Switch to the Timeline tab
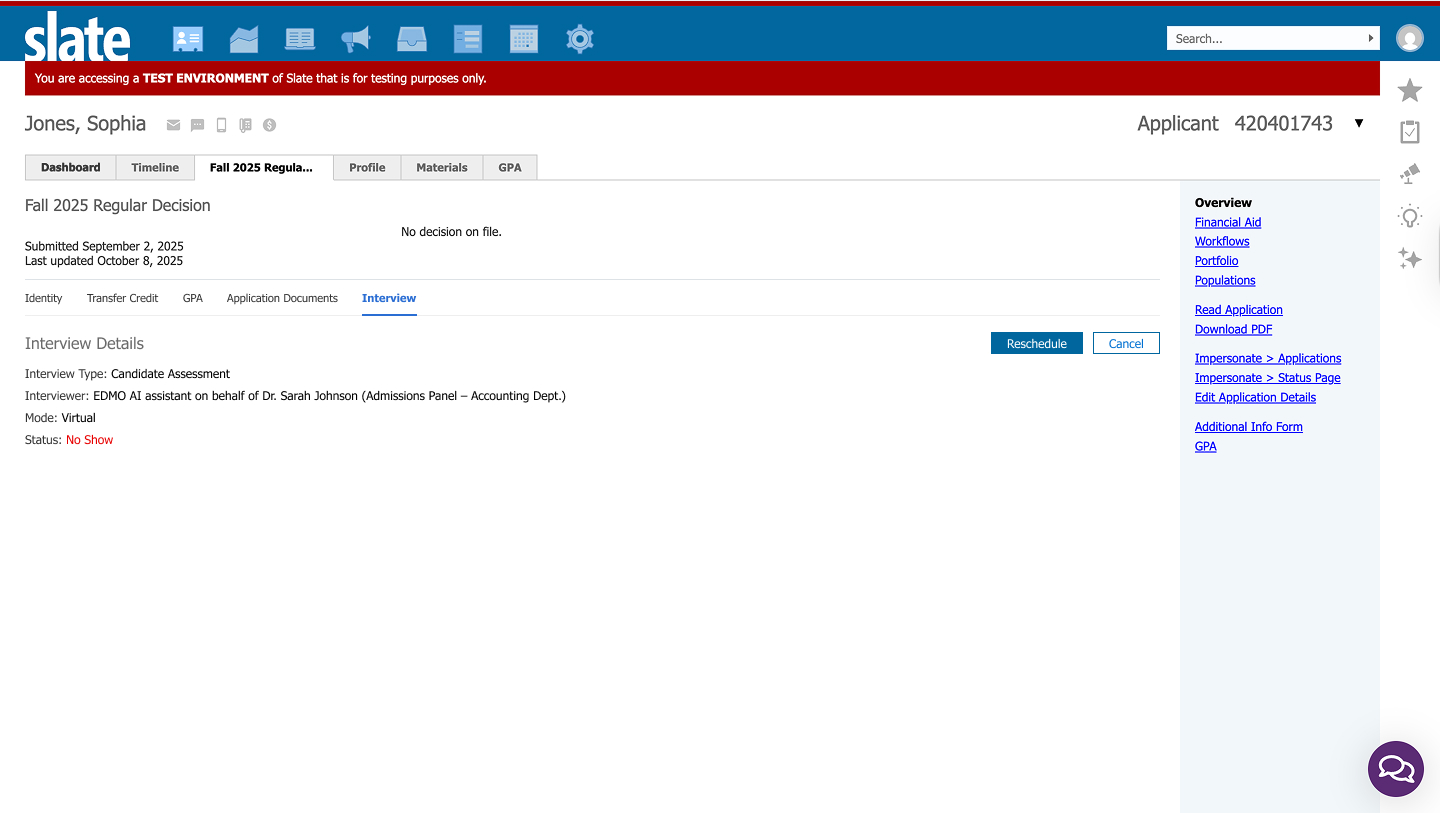1440x813 pixels. click(155, 167)
